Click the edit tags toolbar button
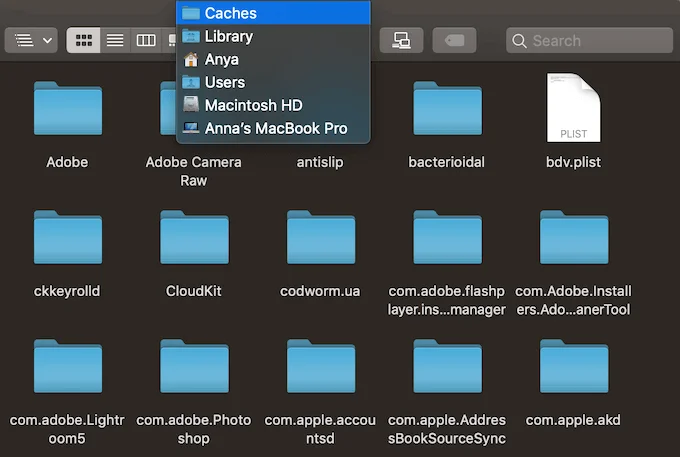Screen dimensions: 680x457 point(454,40)
